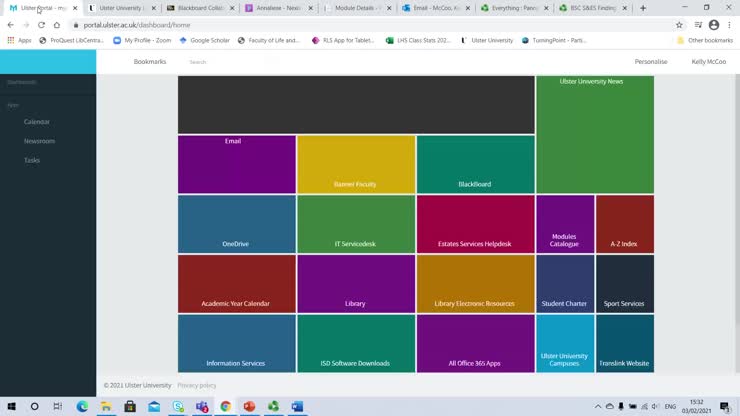Open the Email tile
This screenshot has height=416, width=740.
coord(237,164)
